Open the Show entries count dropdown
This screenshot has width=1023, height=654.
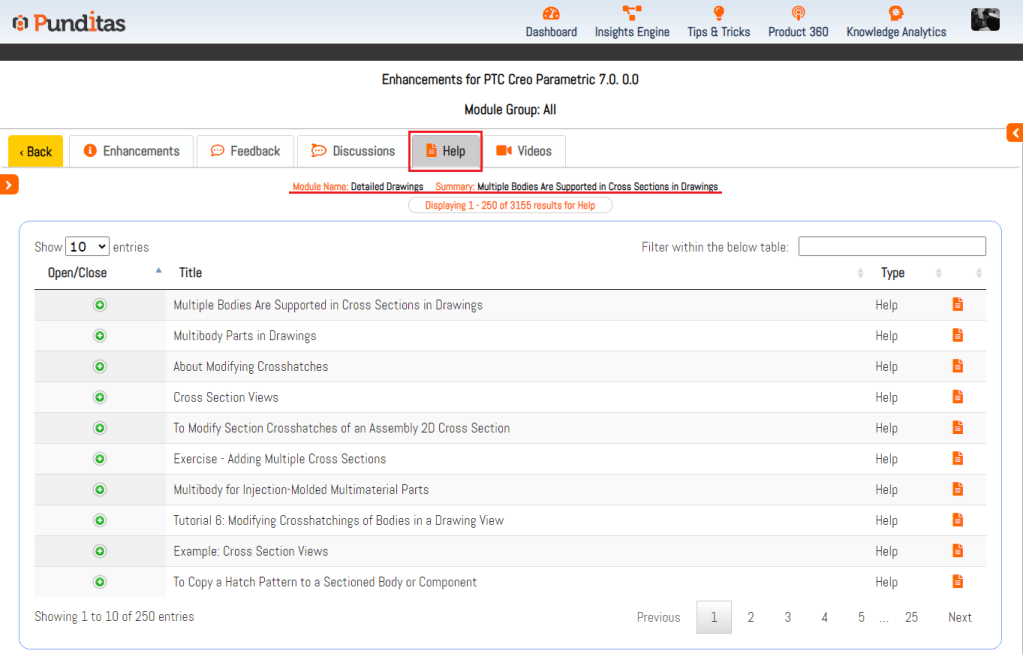87,247
